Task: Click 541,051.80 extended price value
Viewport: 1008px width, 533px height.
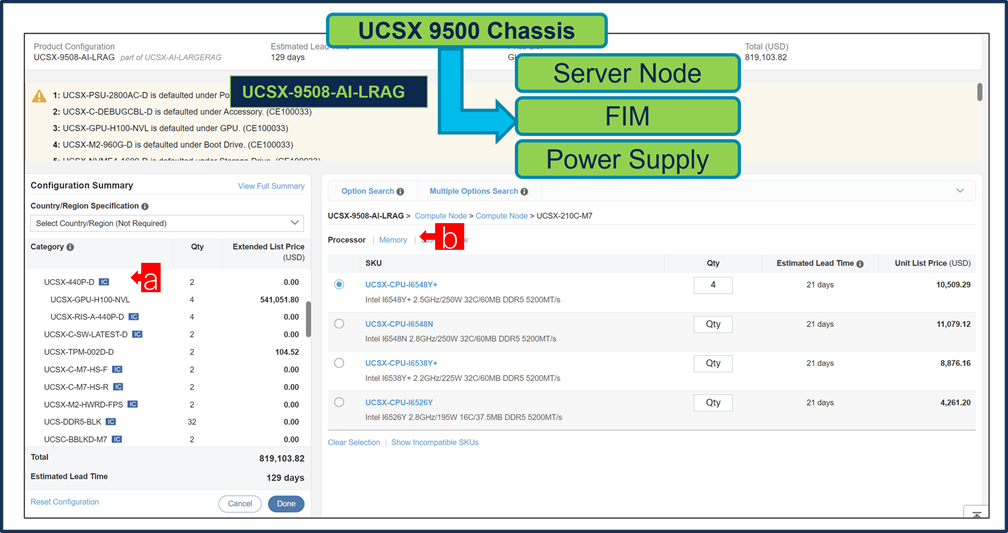Action: (278, 300)
